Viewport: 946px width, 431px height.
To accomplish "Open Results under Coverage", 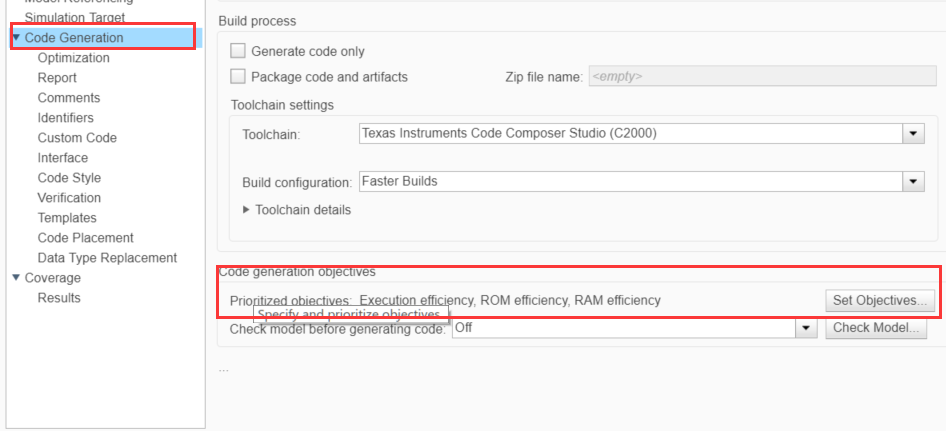I will click(x=59, y=298).
